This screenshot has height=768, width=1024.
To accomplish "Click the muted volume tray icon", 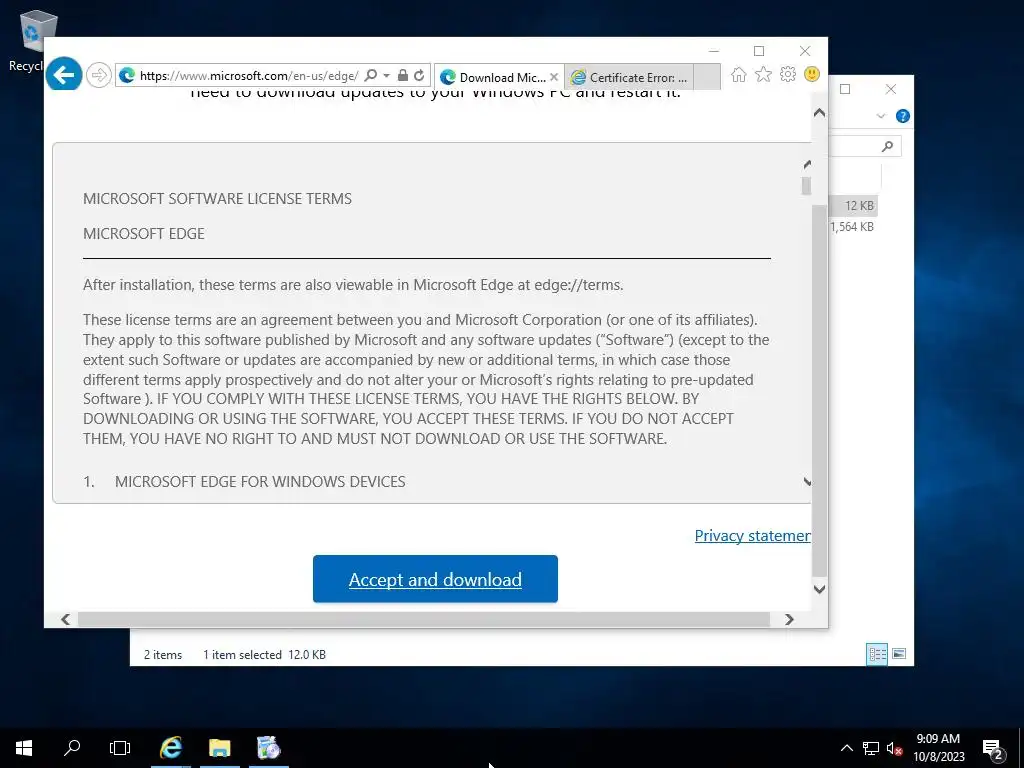I will (894, 748).
